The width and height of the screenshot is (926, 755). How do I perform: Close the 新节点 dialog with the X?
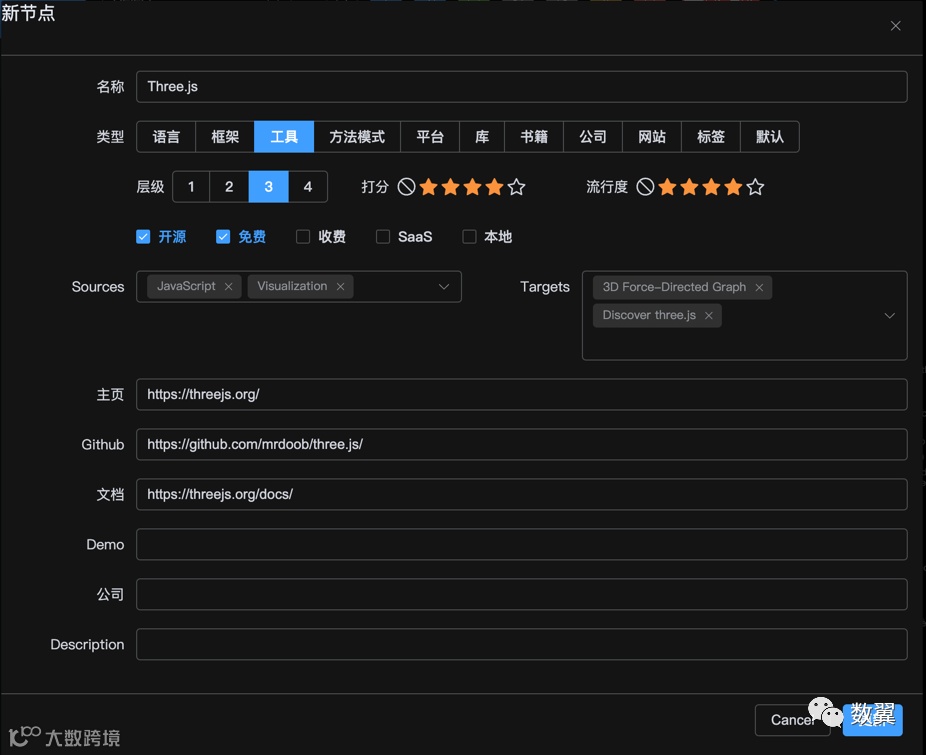895,26
